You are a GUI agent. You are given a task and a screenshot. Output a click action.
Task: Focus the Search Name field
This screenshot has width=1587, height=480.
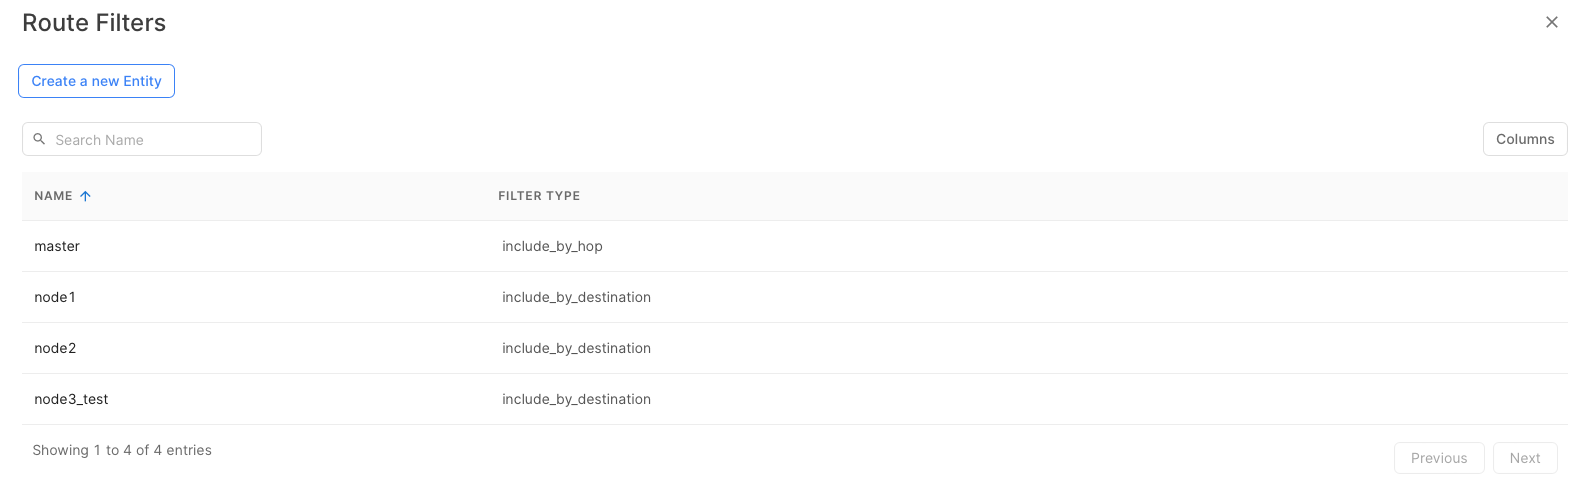(x=150, y=140)
